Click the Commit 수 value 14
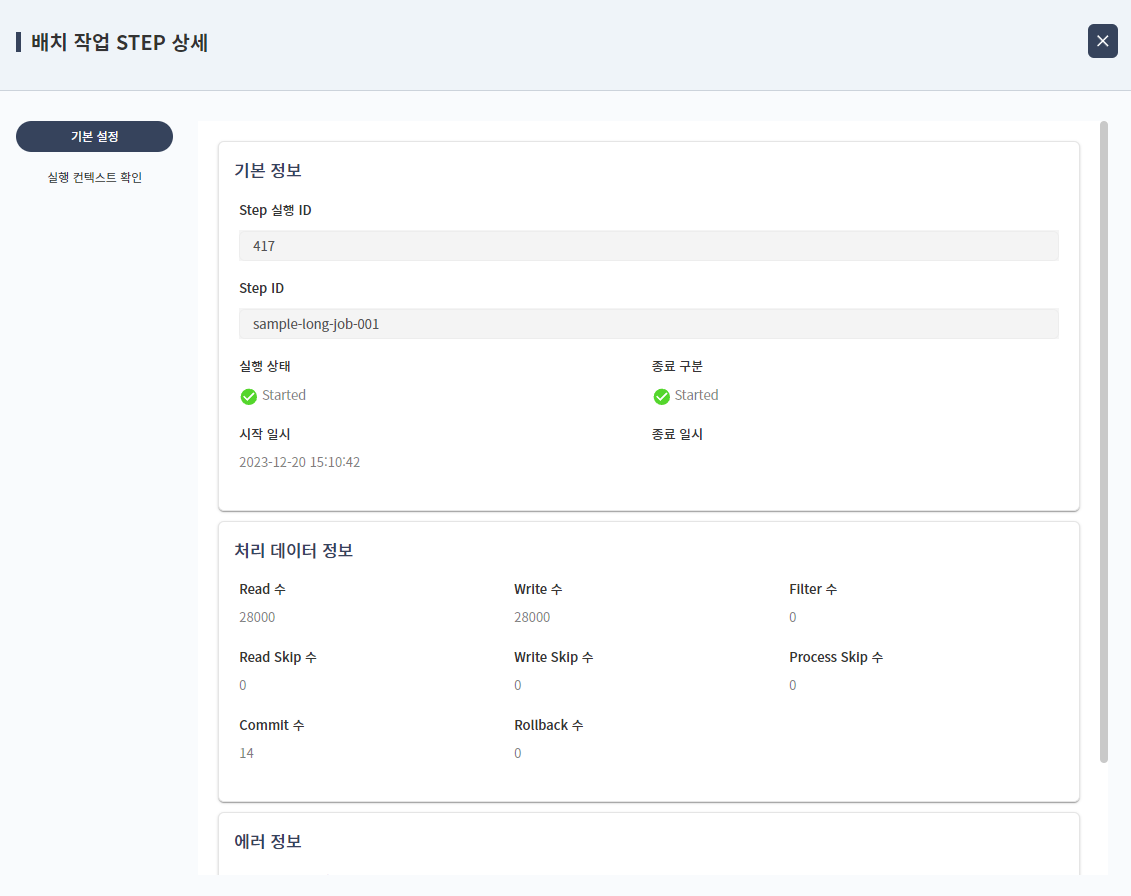The width and height of the screenshot is (1131, 896). [246, 753]
